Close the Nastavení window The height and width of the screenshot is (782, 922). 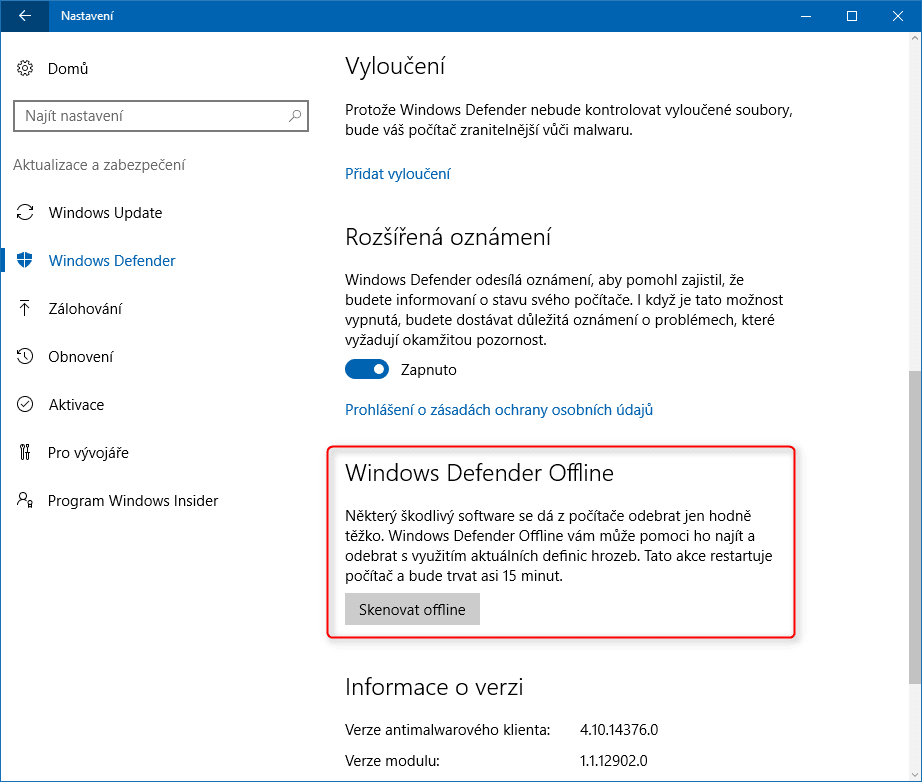(x=898, y=16)
